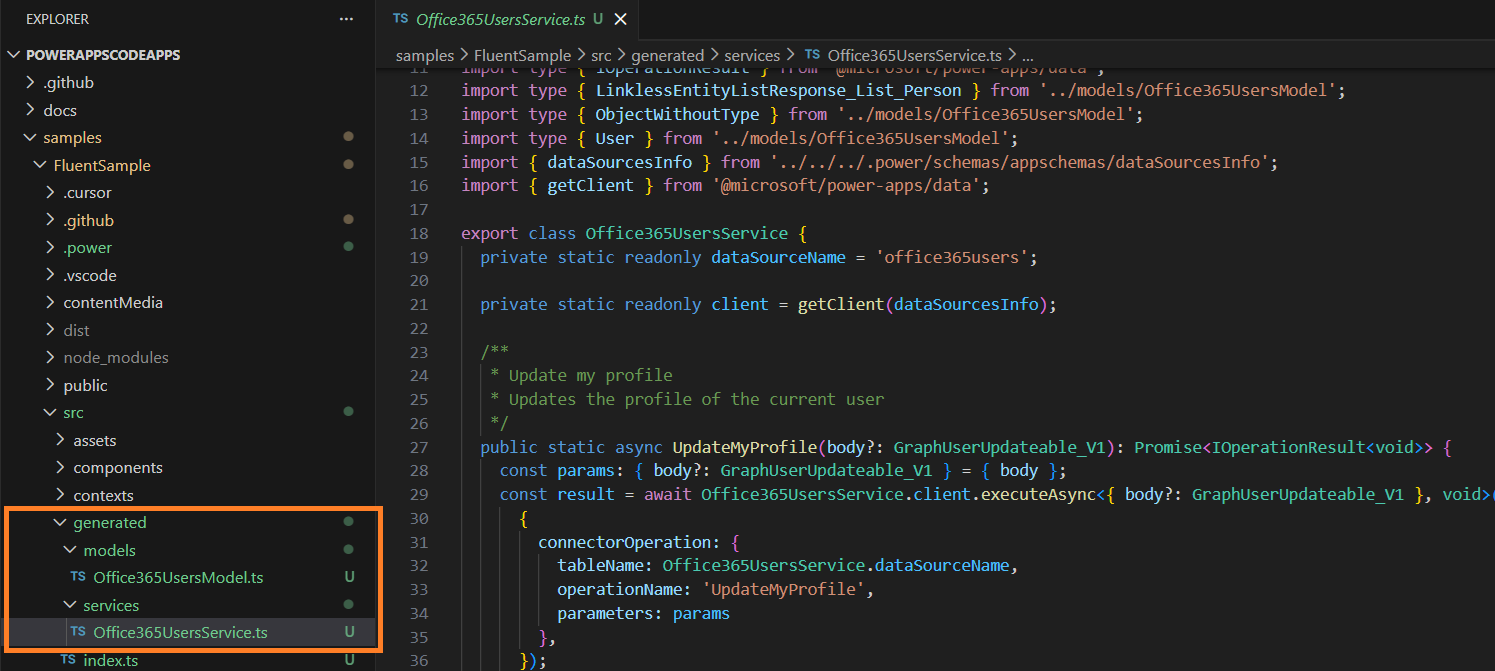Open Office365UsersModel.ts in the file tree
Image resolution: width=1495 pixels, height=671 pixels.
178,577
